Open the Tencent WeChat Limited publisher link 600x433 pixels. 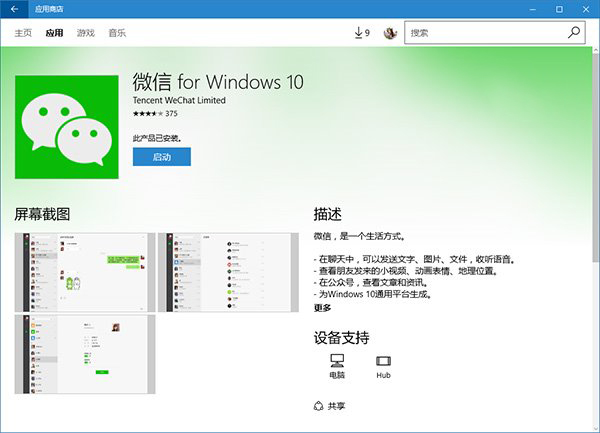click(x=179, y=100)
